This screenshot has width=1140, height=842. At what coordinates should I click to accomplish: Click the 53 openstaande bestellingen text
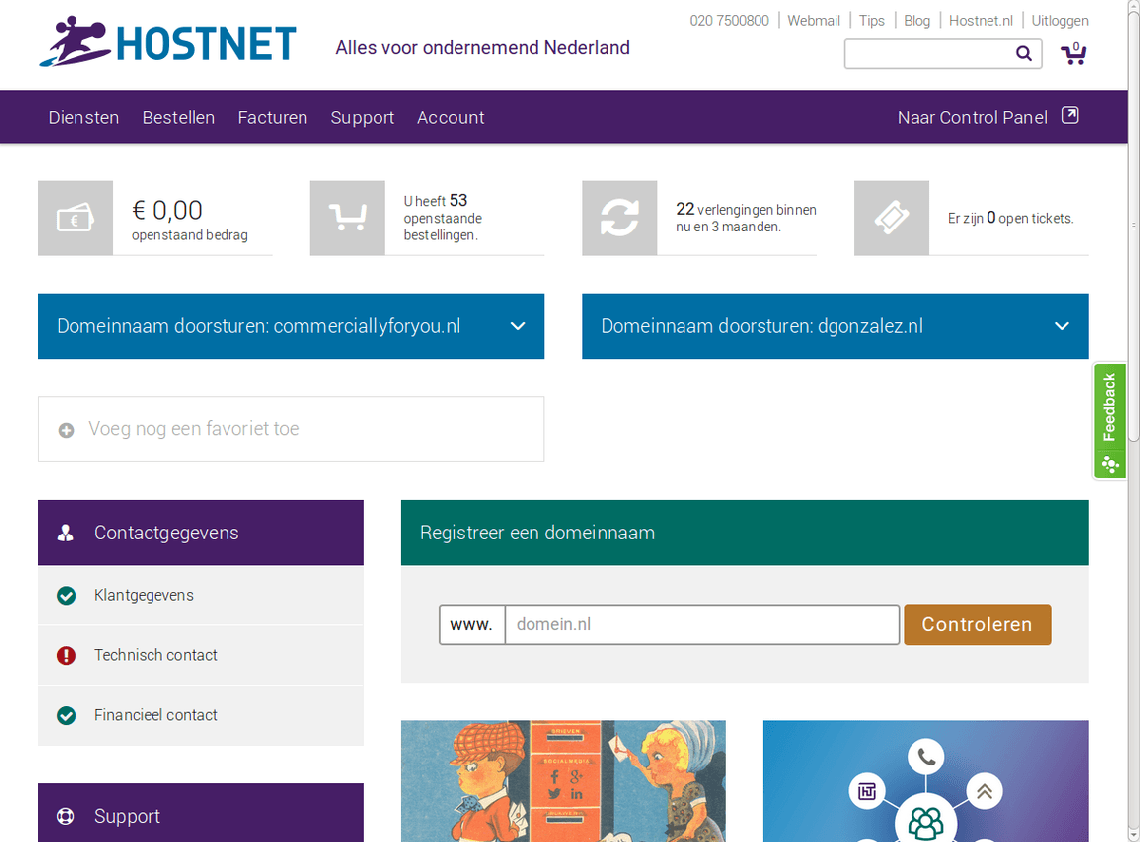click(x=443, y=217)
